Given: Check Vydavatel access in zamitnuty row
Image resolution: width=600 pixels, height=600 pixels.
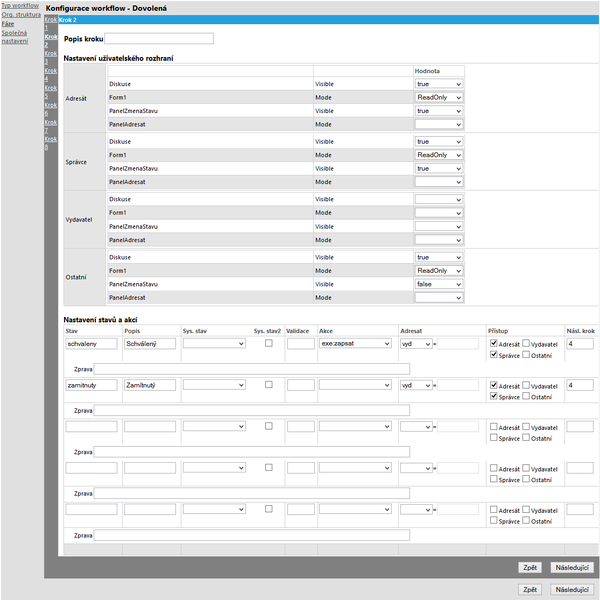Looking at the screenshot, I should 526,385.
